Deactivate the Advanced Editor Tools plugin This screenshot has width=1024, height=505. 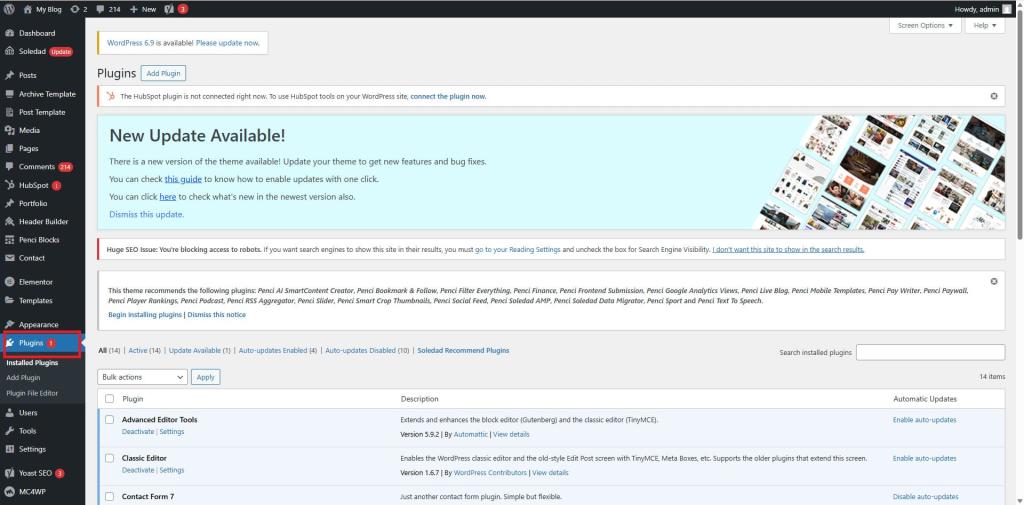[x=138, y=432]
